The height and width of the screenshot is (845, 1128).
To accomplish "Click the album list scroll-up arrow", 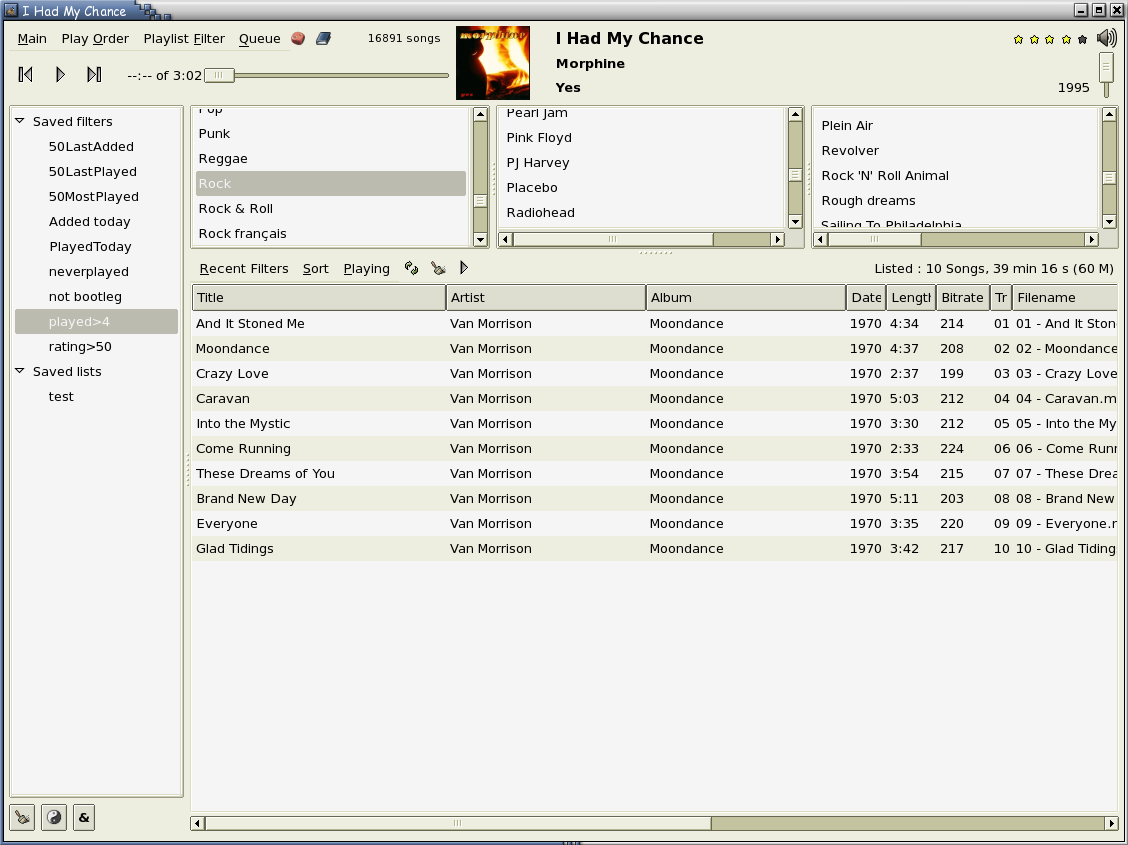I will click(1109, 114).
